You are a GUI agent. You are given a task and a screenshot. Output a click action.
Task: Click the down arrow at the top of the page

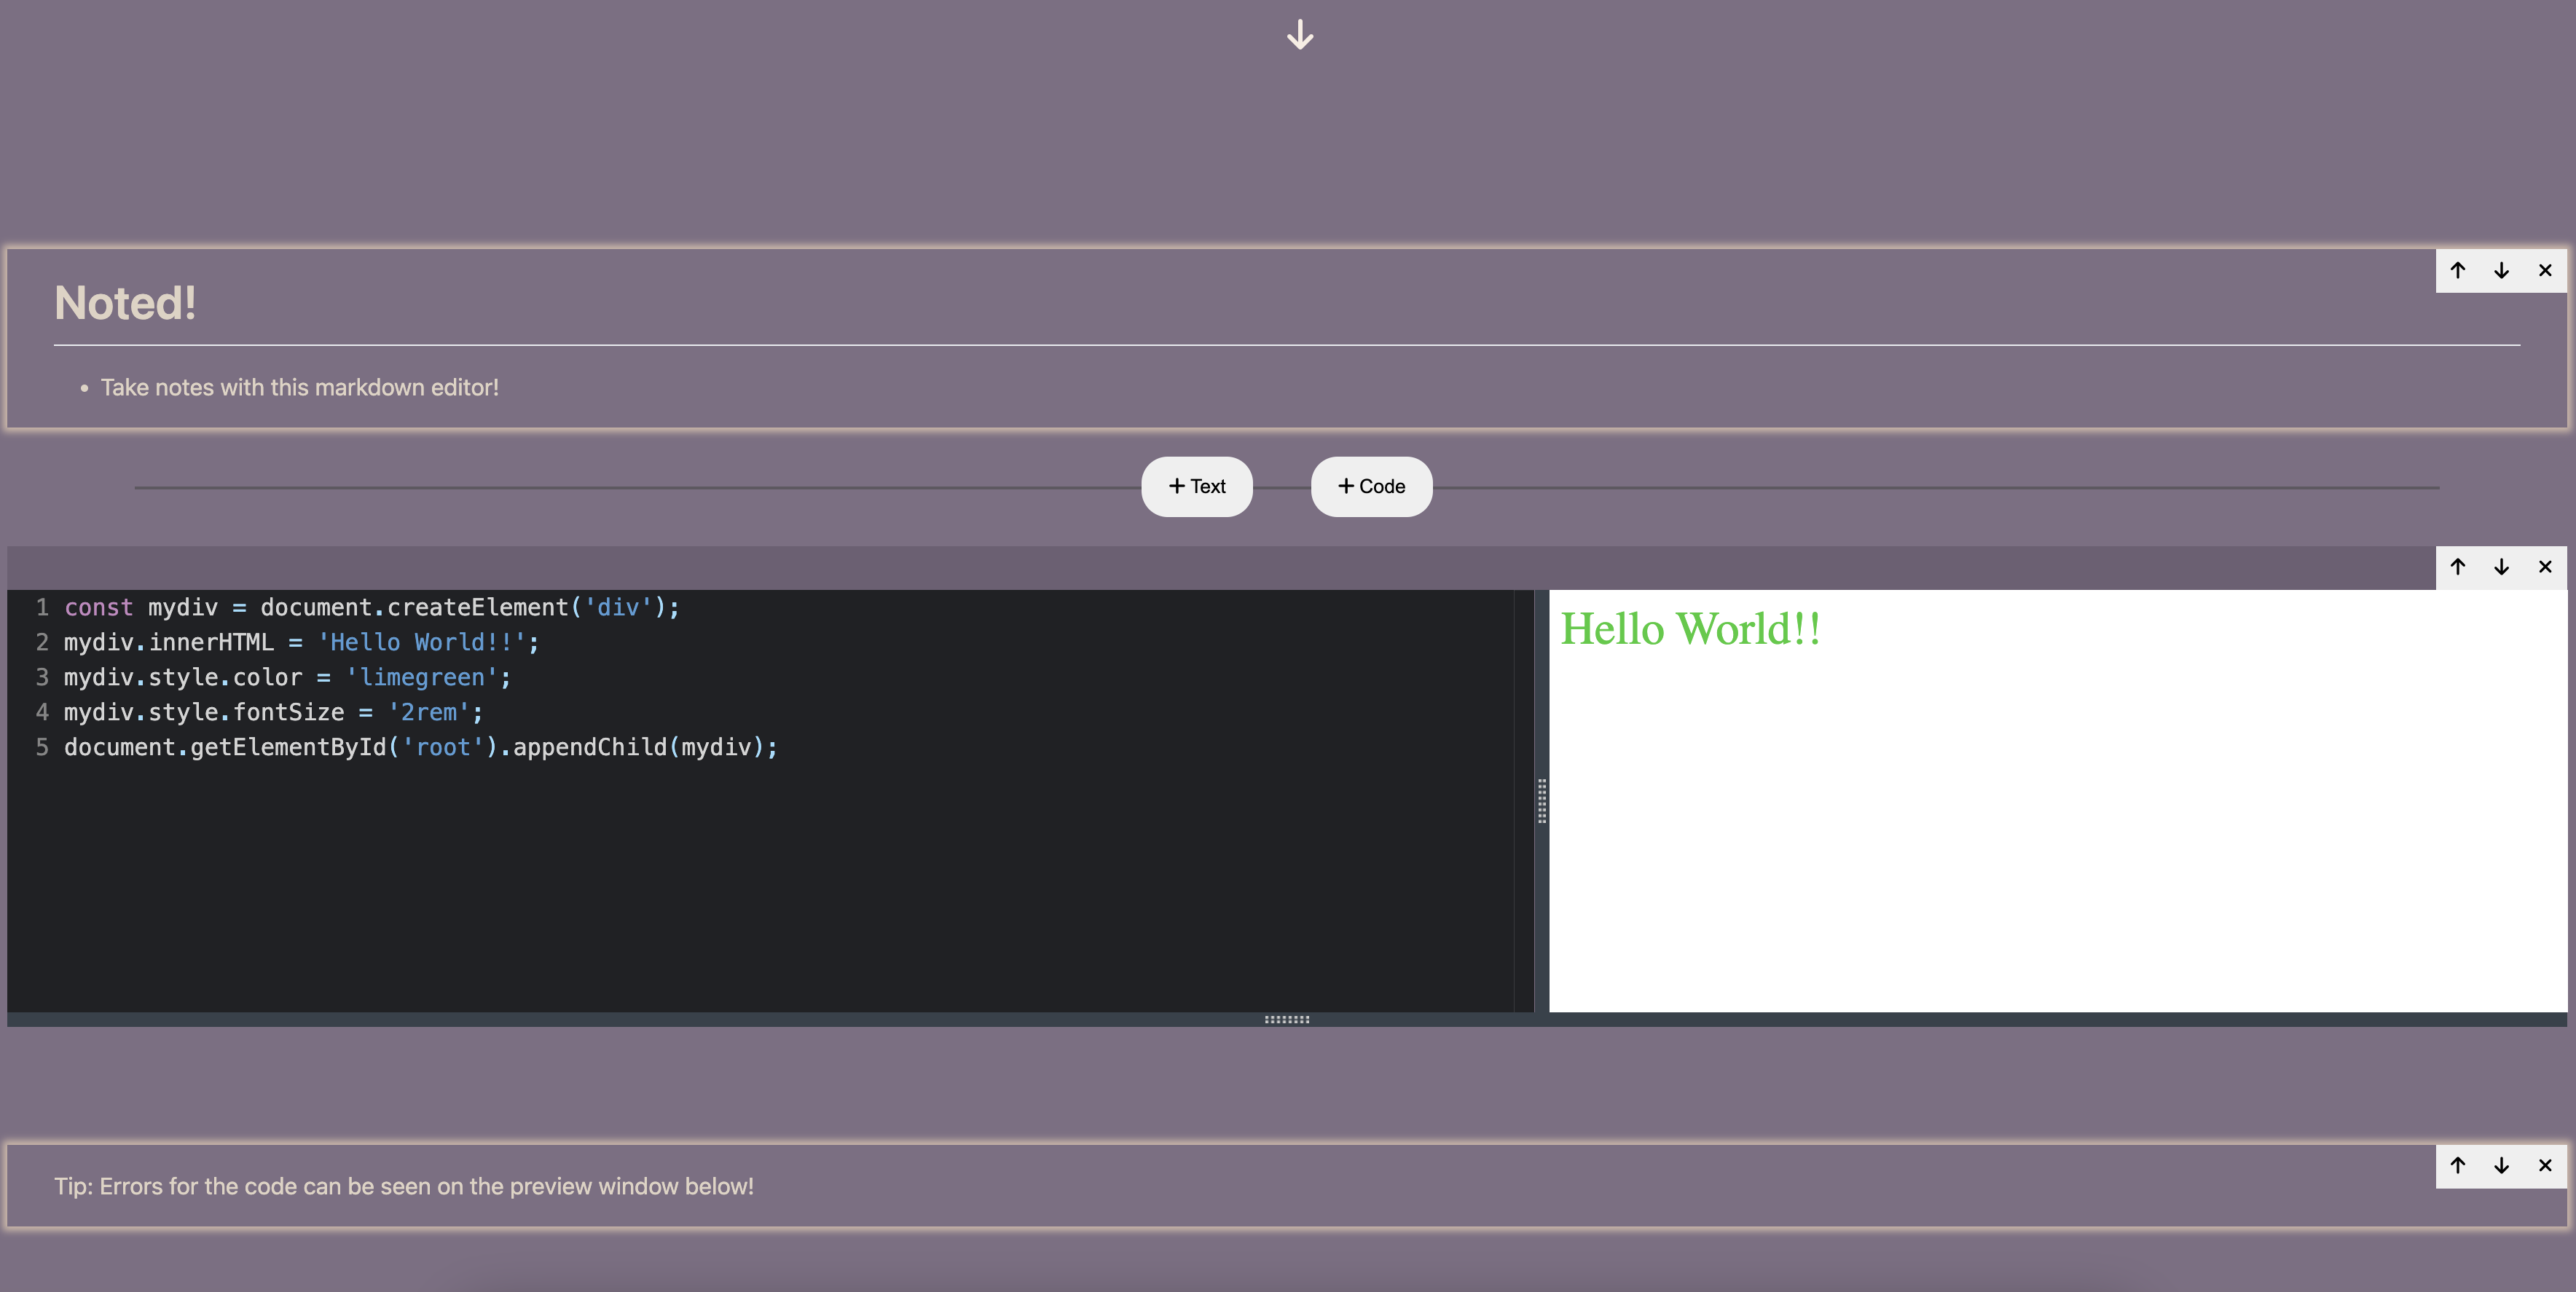[1299, 35]
